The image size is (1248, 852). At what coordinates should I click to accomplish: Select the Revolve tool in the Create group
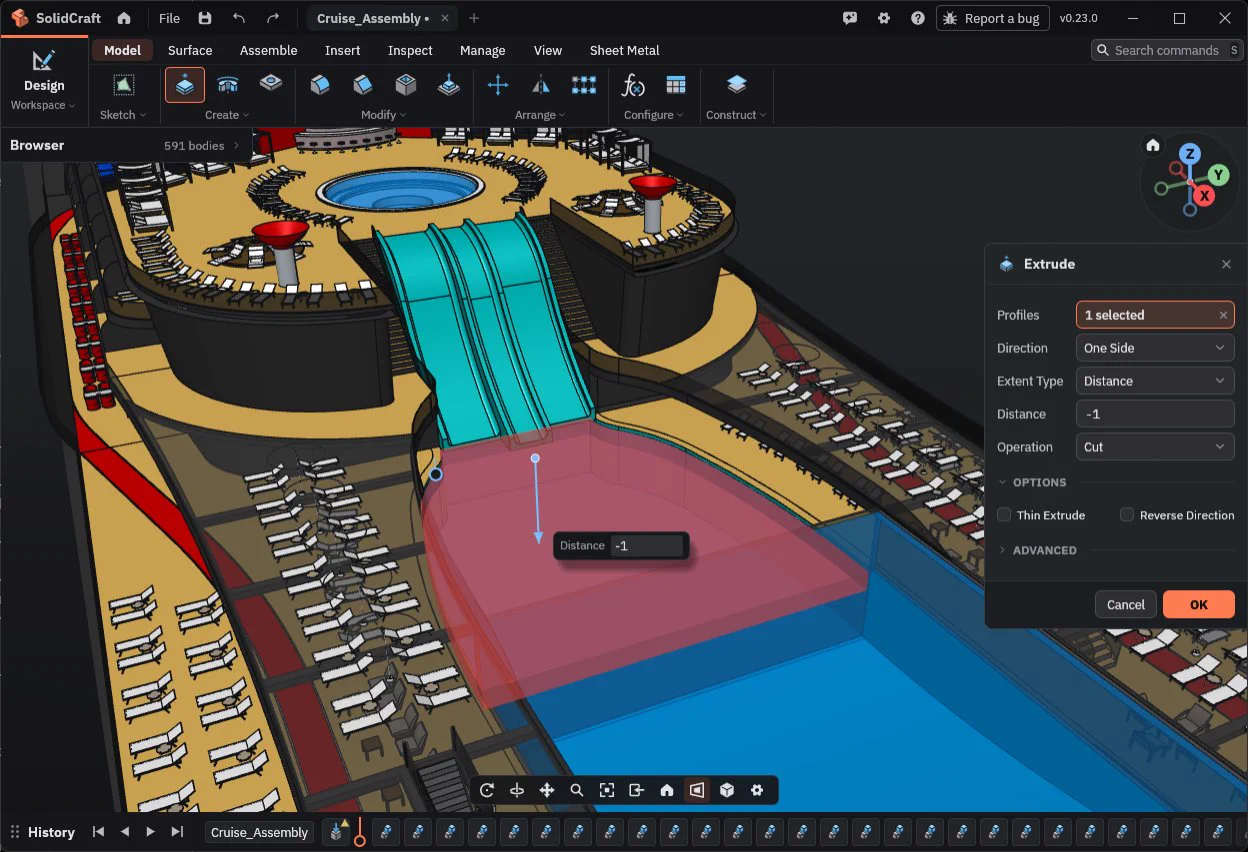coord(228,85)
